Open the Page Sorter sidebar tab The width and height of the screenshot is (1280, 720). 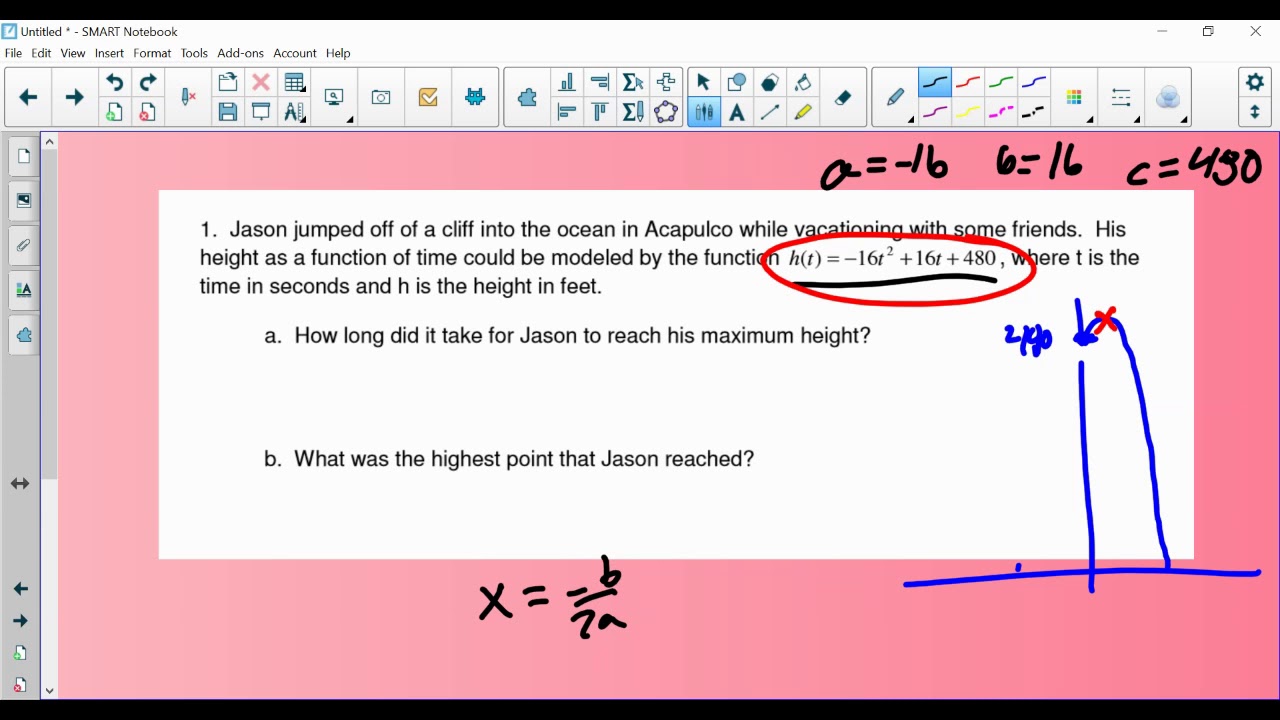click(x=23, y=156)
